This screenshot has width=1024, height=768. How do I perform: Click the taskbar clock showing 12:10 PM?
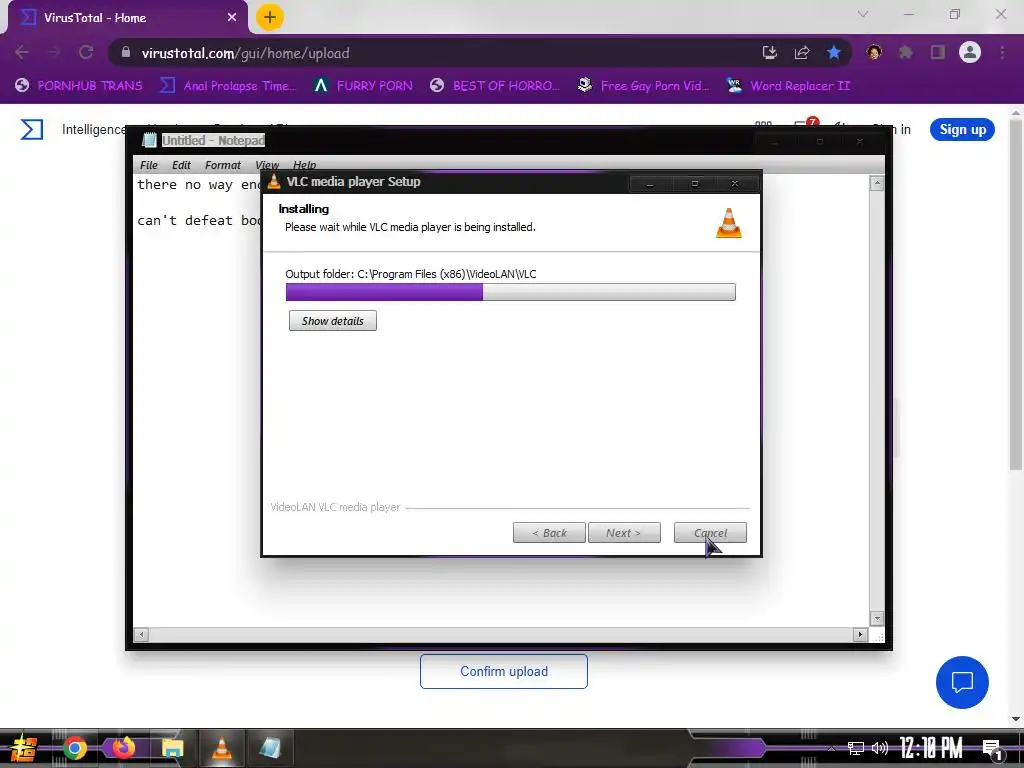point(931,748)
